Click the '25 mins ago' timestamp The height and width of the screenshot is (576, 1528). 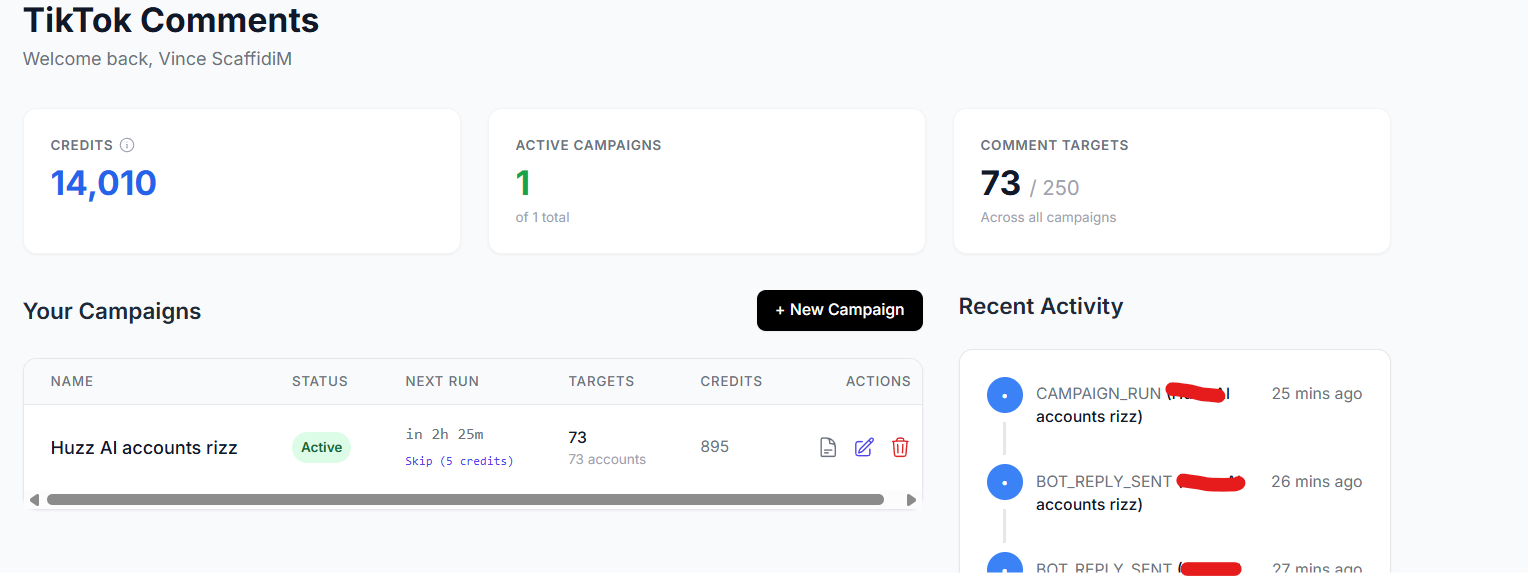(1317, 394)
